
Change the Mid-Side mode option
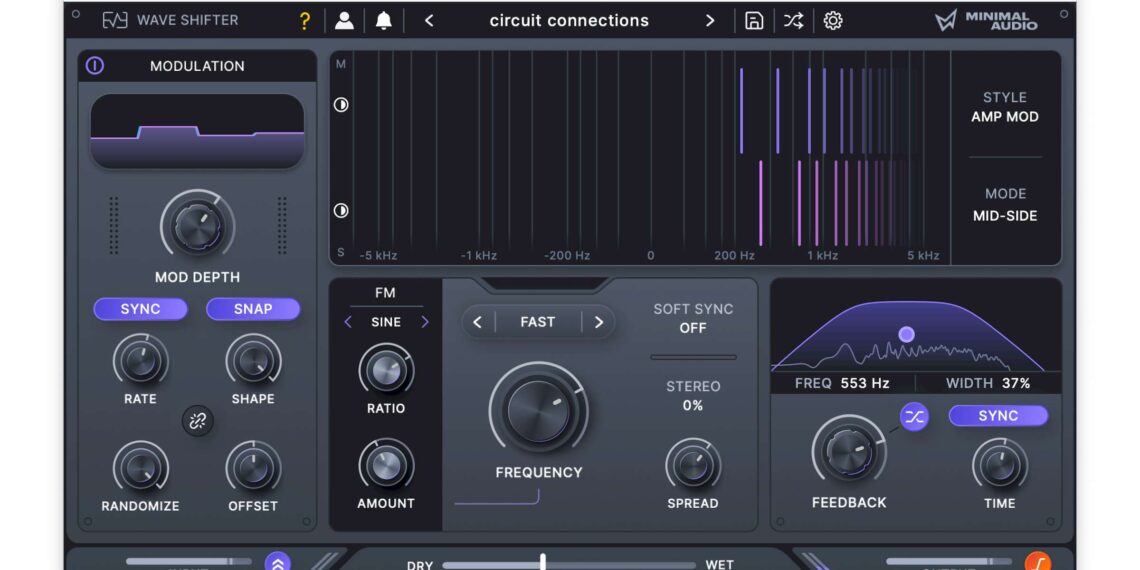1004,205
